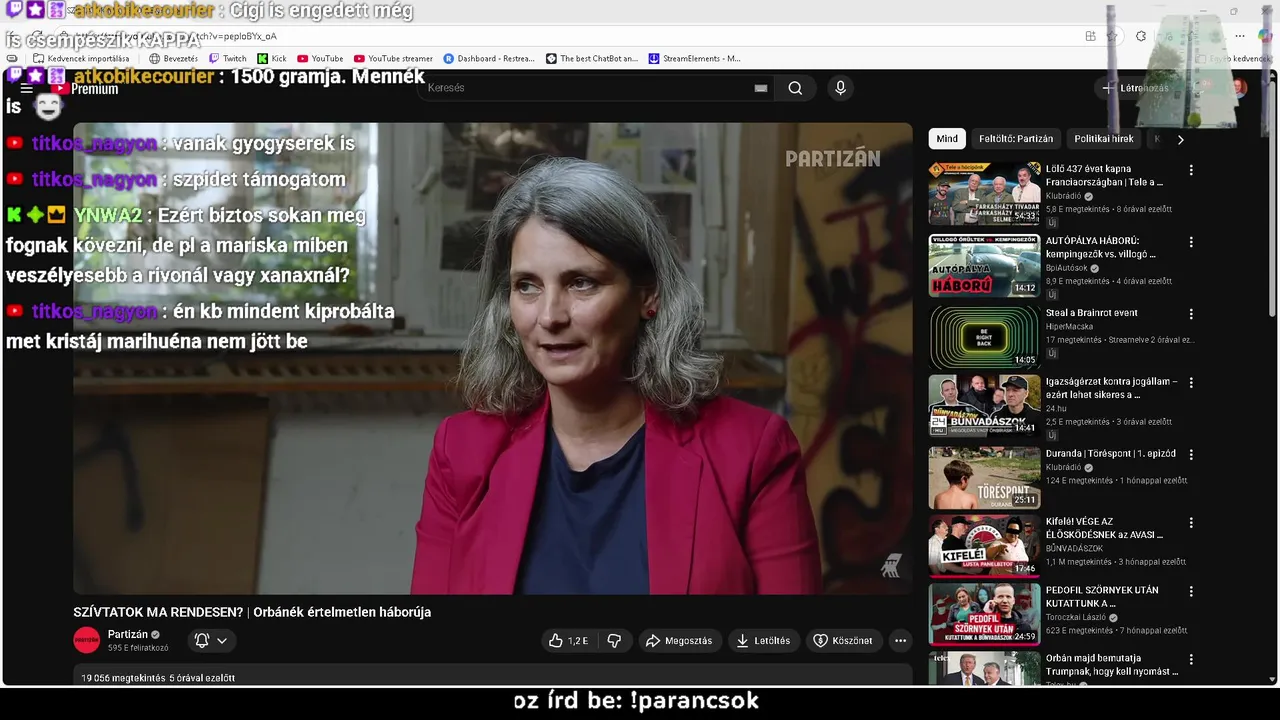Screen dimensions: 1280x720
Task: Click the Köszönet thanks button
Action: coord(843,641)
